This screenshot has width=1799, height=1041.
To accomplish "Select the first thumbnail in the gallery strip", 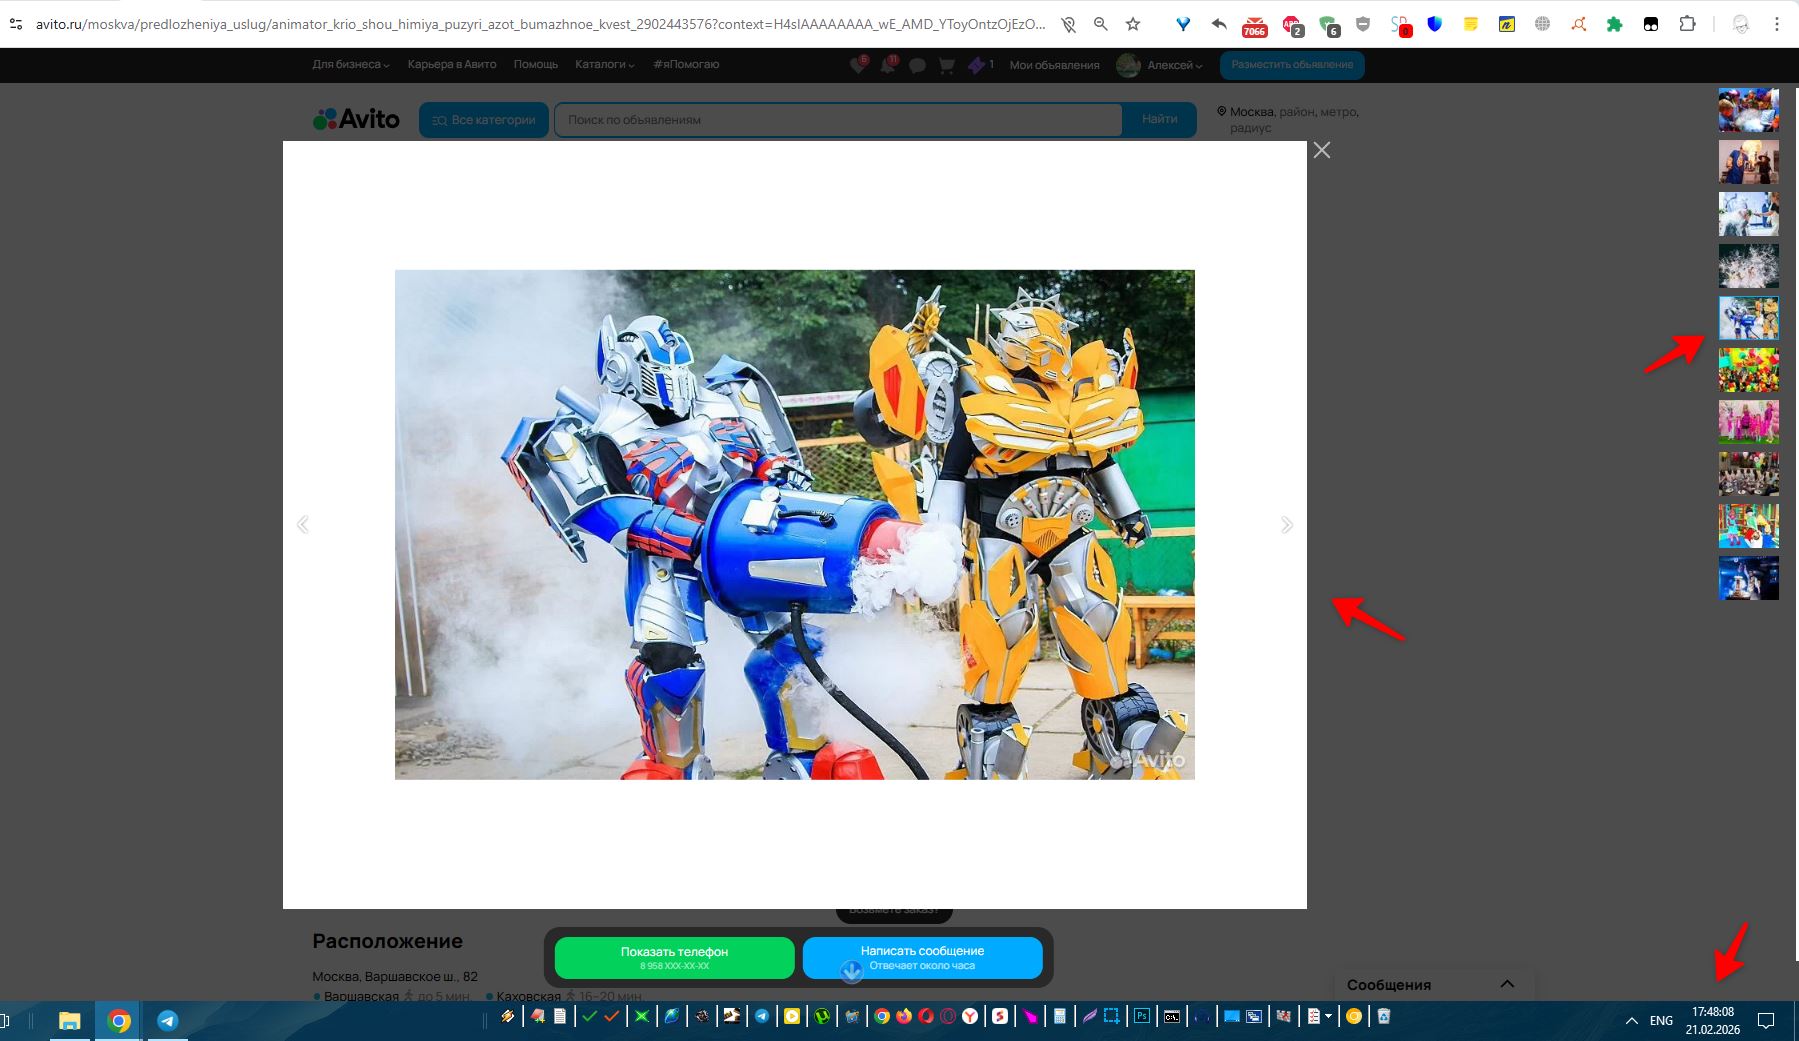I will (x=1748, y=110).
